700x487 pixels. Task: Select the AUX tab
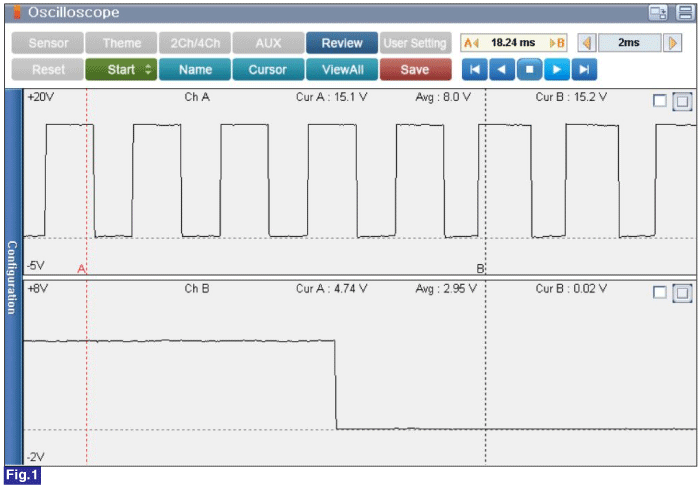[x=268, y=43]
